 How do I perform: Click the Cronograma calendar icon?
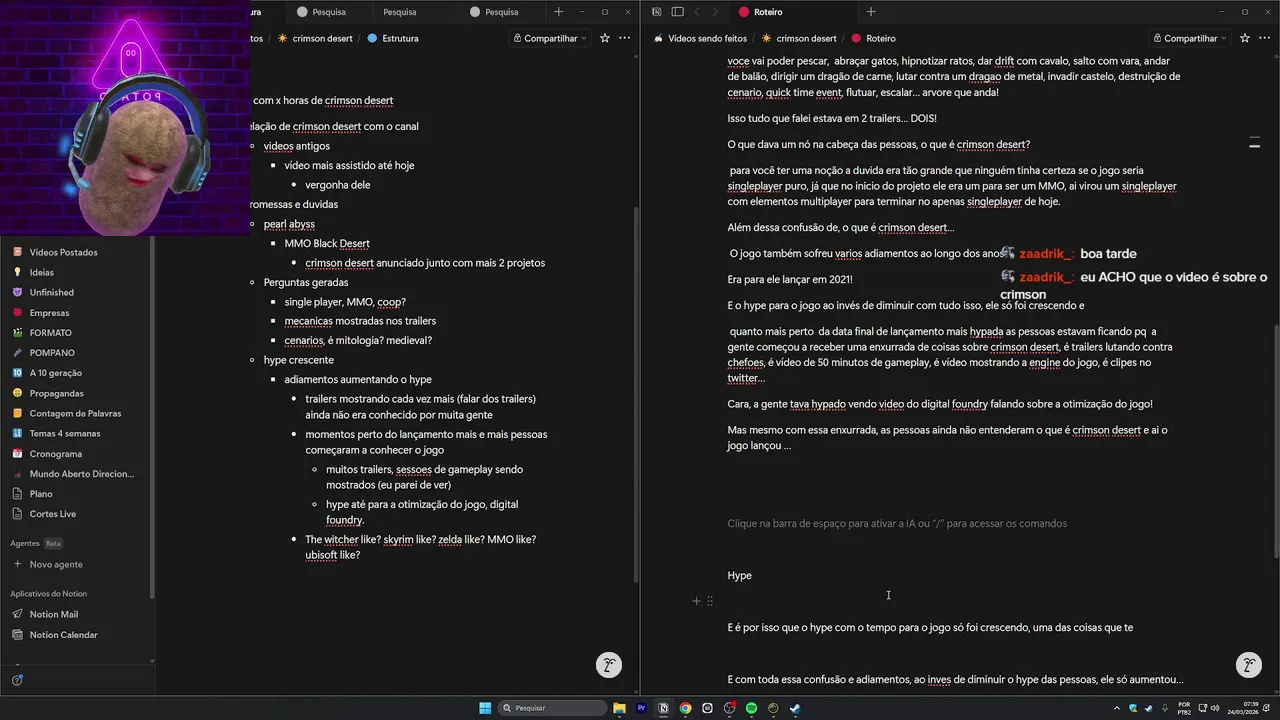[17, 454]
